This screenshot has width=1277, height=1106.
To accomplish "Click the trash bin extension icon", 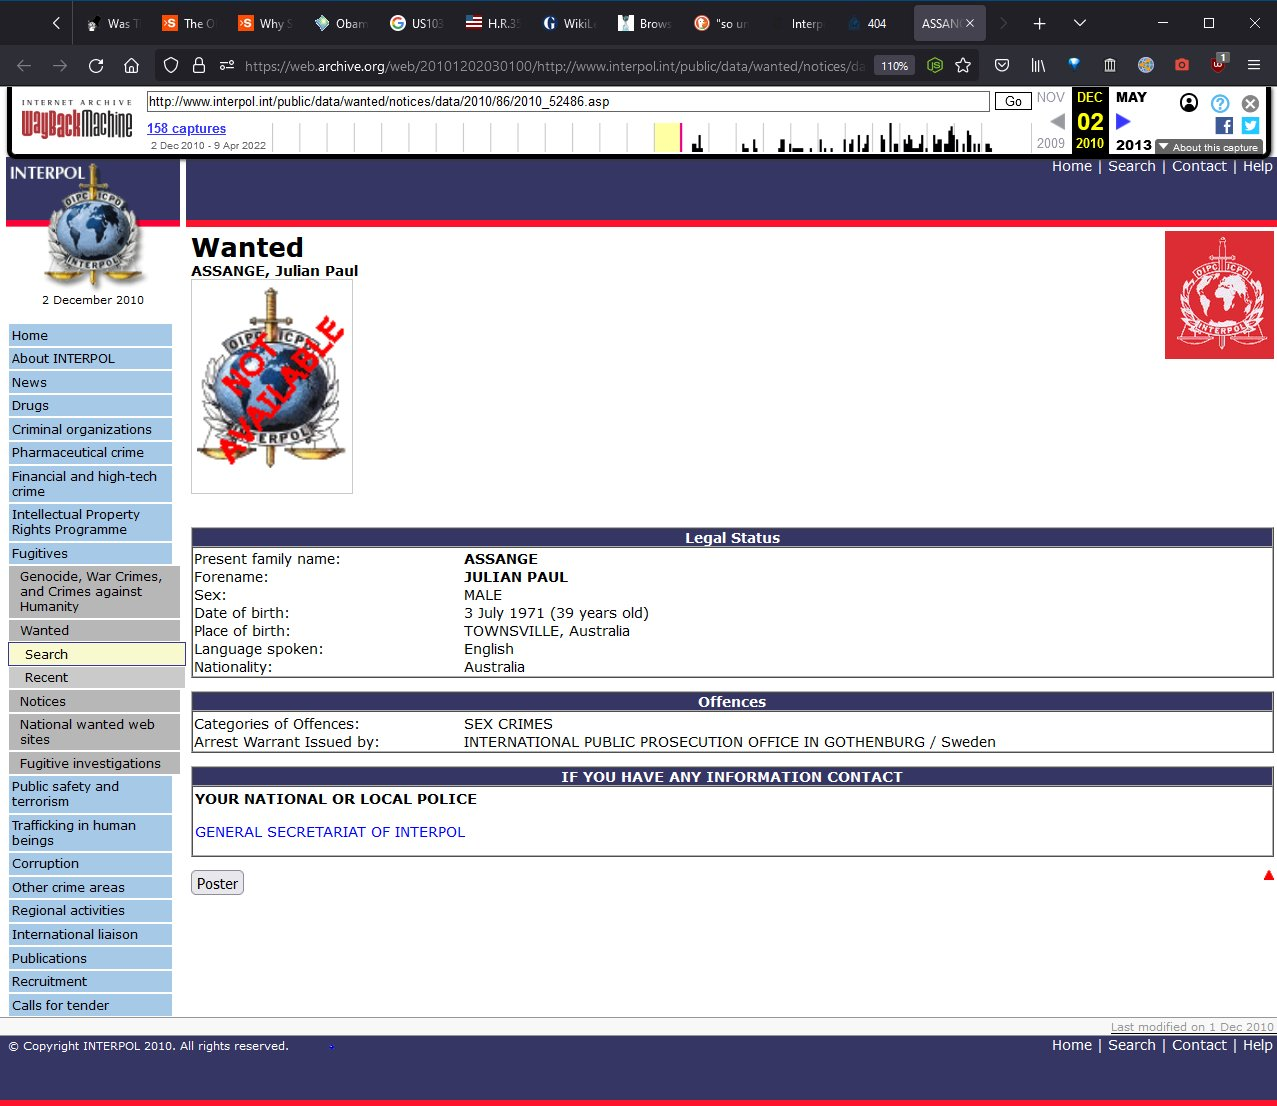I will [1110, 65].
